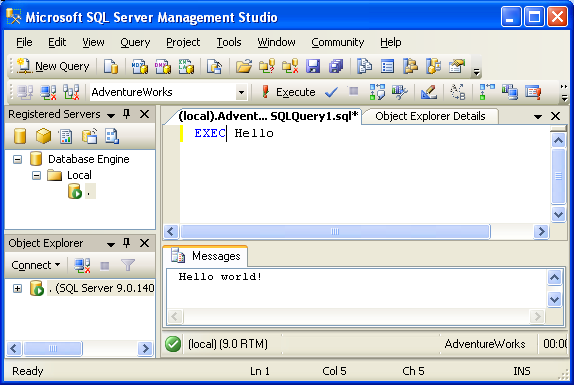Open the Help menu
Image resolution: width=574 pixels, height=385 pixels.
[391, 42]
